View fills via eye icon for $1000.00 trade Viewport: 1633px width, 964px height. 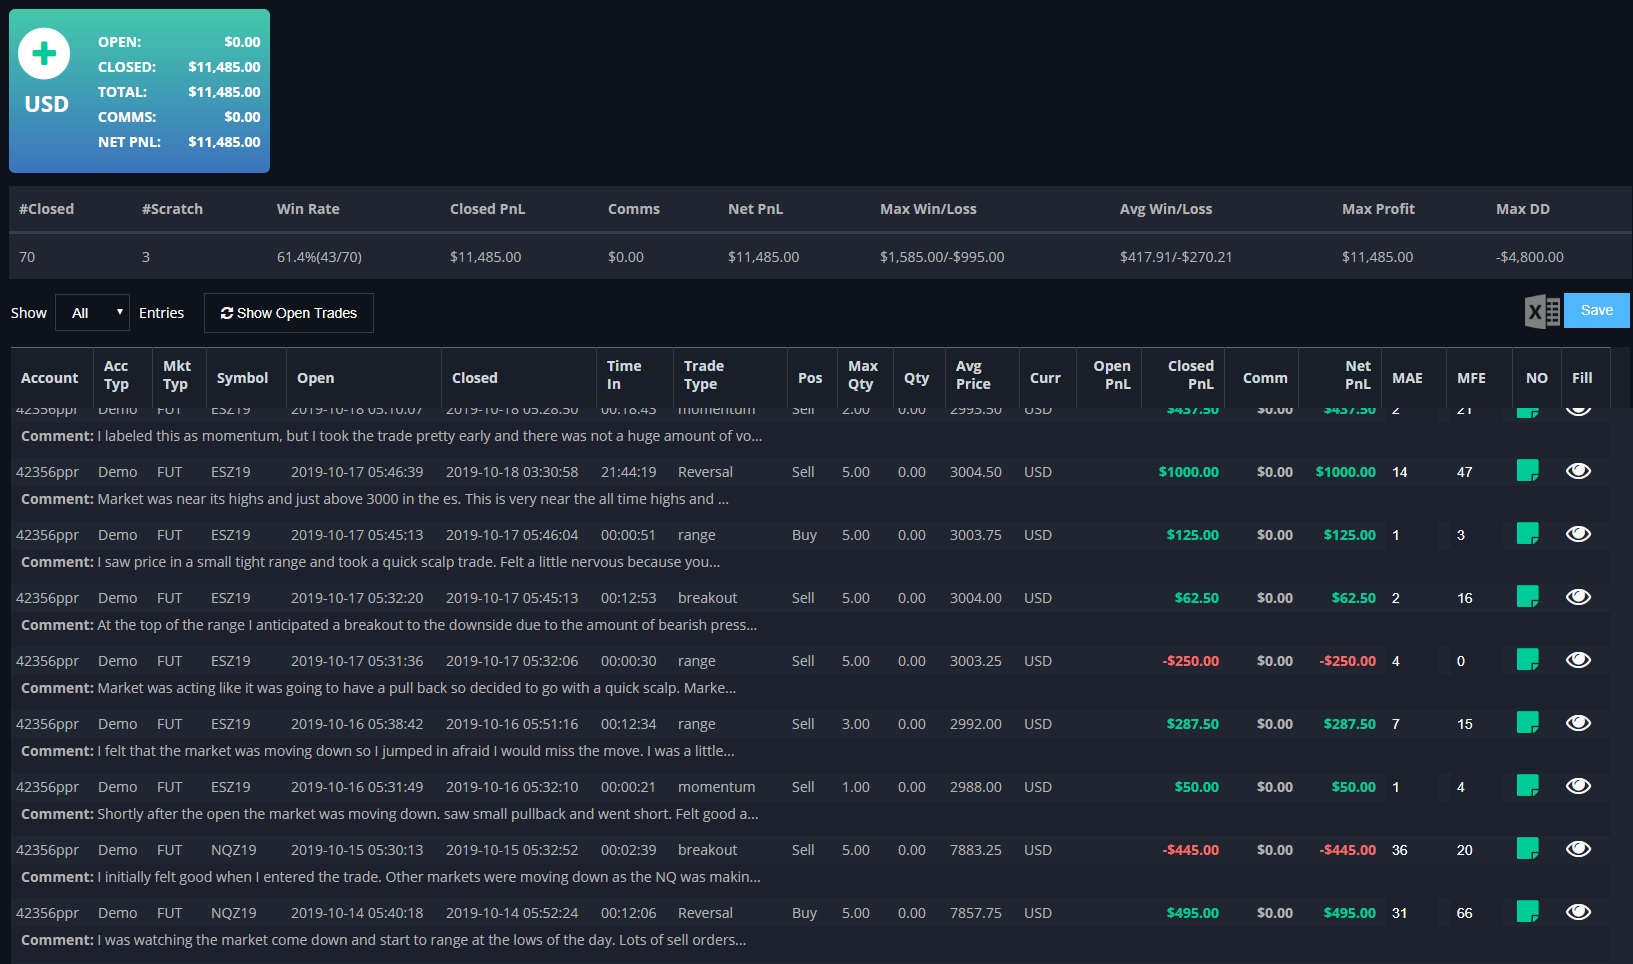click(x=1578, y=471)
